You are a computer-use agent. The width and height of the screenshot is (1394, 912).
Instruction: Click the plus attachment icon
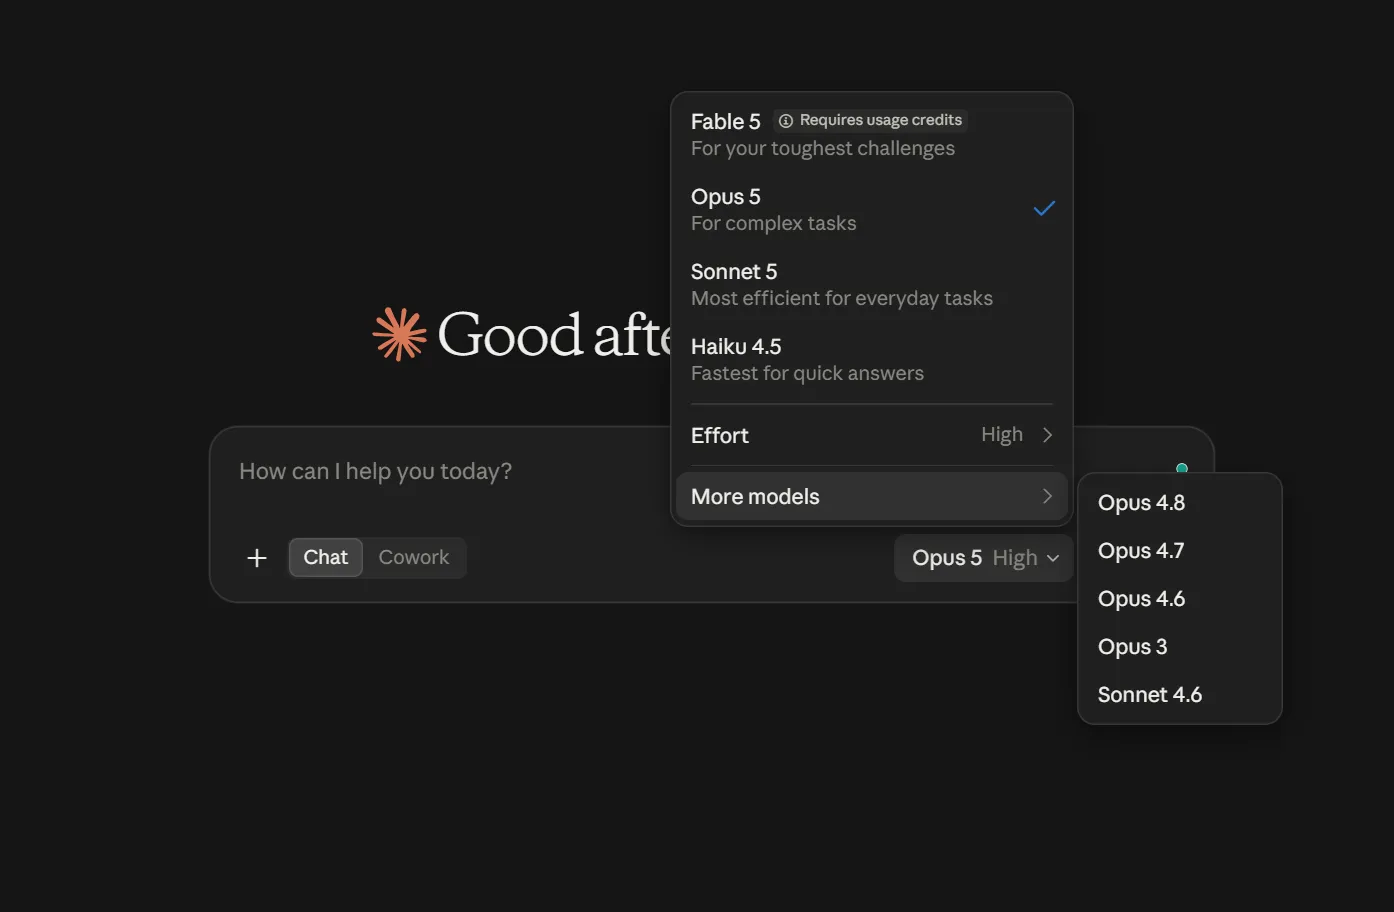(257, 558)
